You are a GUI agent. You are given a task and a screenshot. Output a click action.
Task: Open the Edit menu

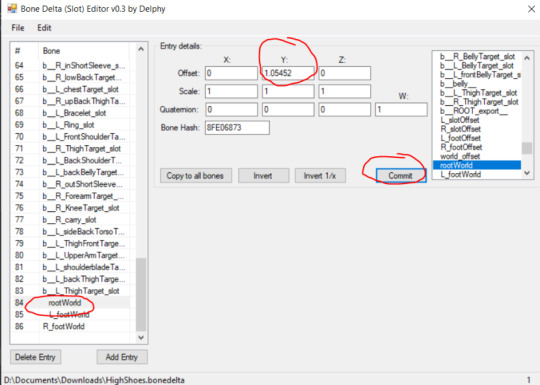(44, 28)
